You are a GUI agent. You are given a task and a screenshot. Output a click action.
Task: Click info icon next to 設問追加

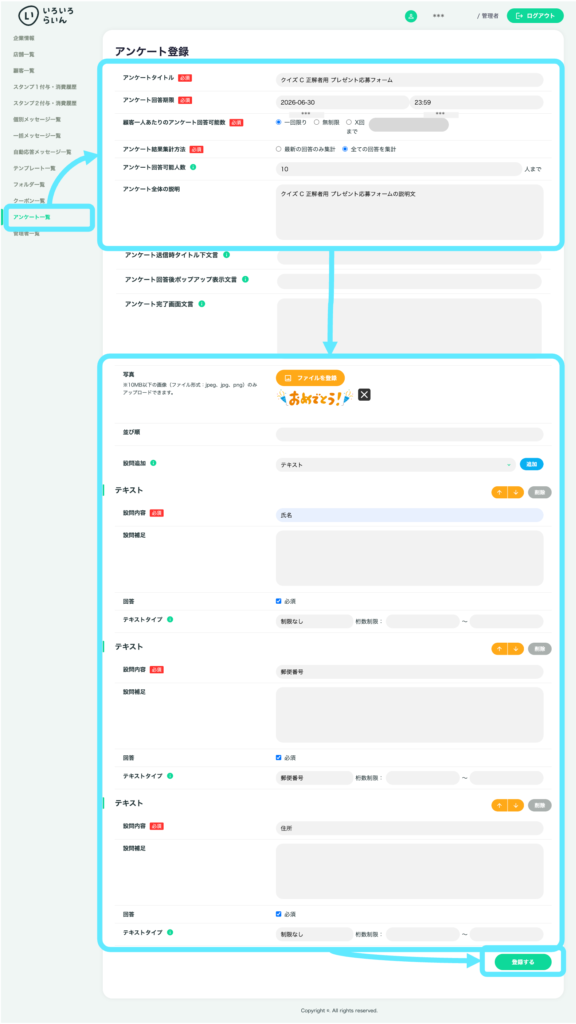click(x=153, y=463)
